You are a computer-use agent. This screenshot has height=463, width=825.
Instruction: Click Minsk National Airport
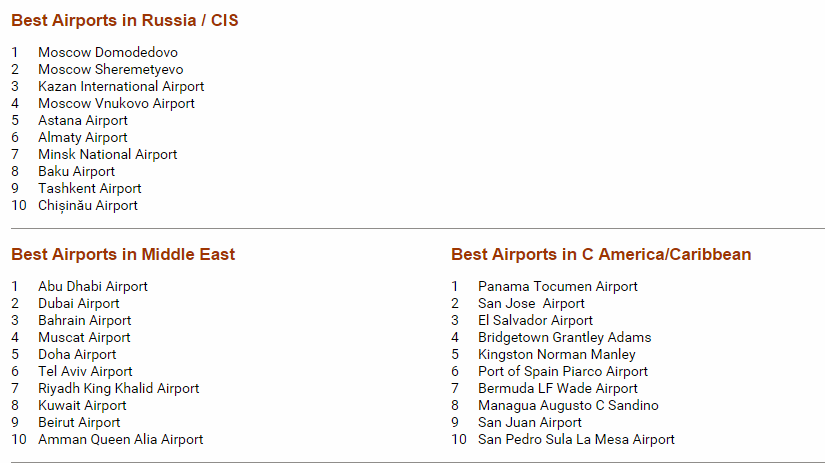point(107,155)
